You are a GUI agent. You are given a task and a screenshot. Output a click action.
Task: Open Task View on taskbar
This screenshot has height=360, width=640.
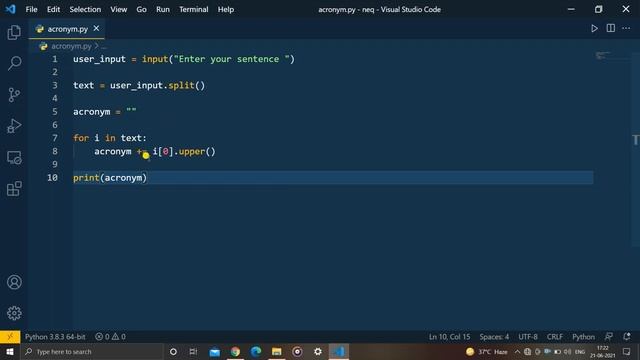click(193, 351)
